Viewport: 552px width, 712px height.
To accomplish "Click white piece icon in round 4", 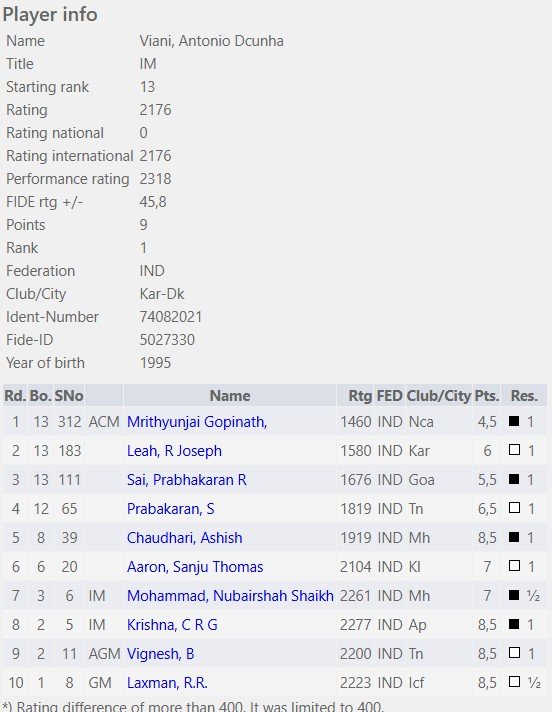I will point(514,508).
